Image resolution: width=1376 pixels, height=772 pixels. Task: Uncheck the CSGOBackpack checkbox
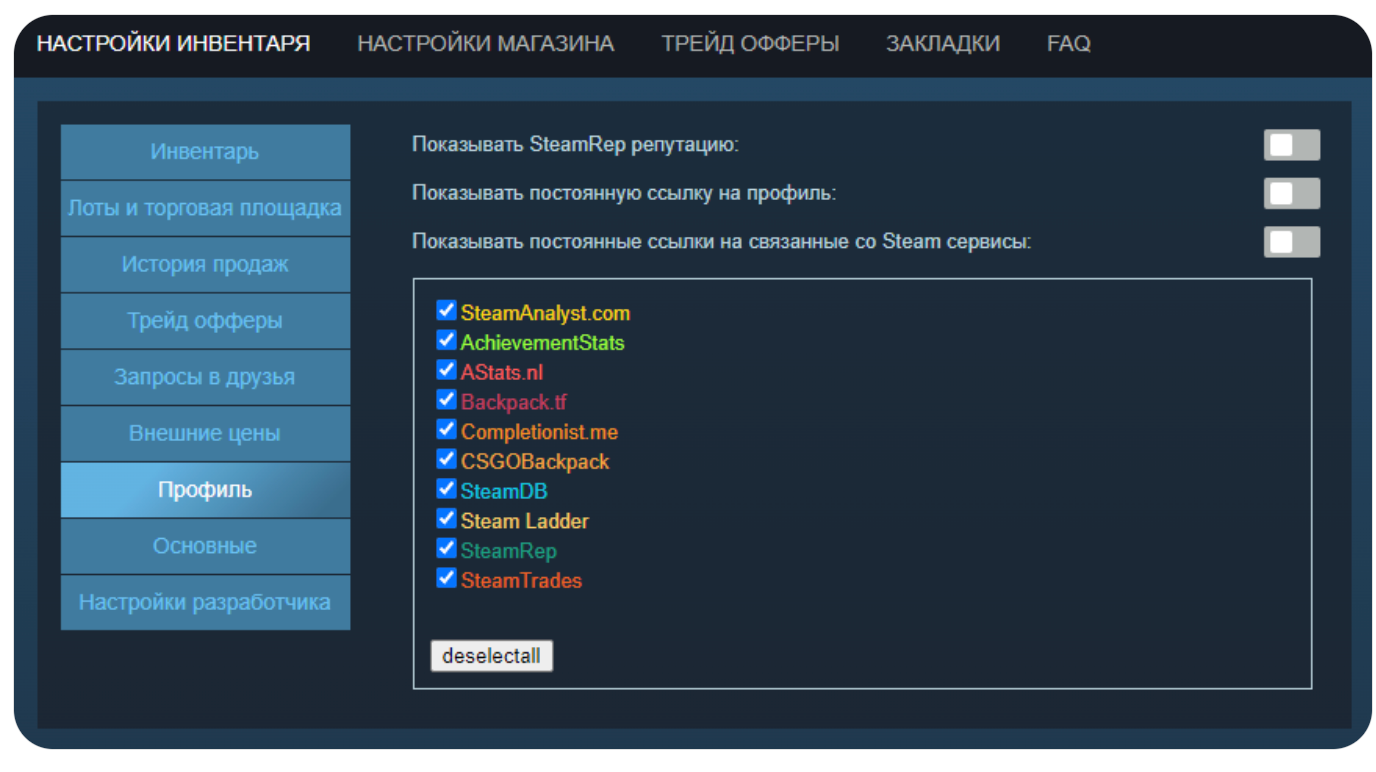click(446, 460)
